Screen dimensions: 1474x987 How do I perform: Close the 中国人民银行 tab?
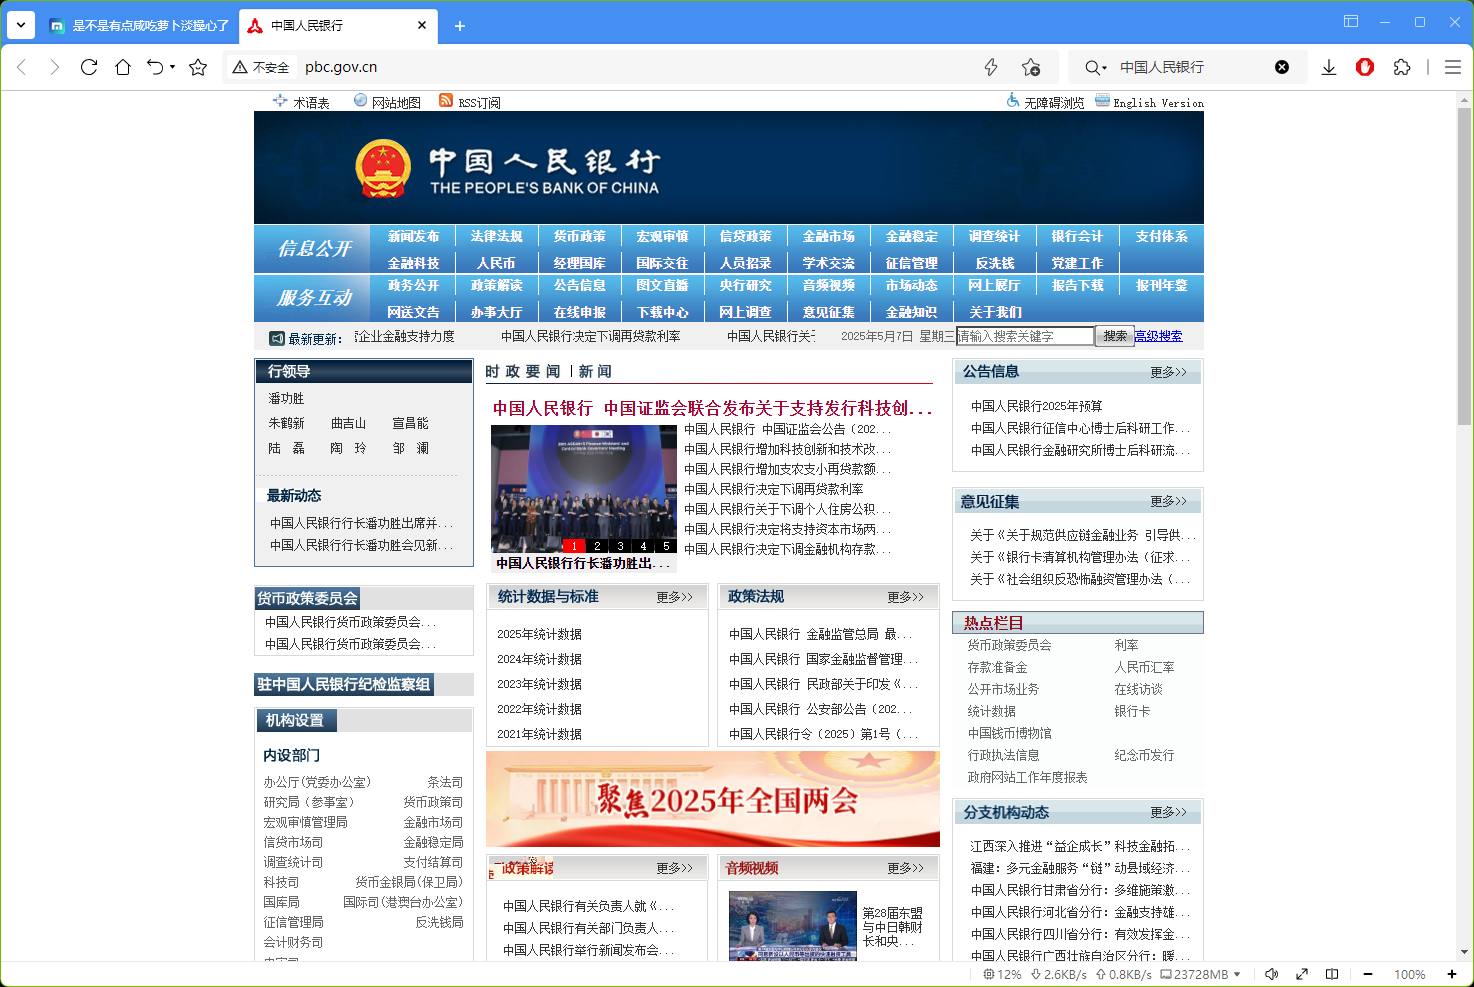[x=422, y=25]
